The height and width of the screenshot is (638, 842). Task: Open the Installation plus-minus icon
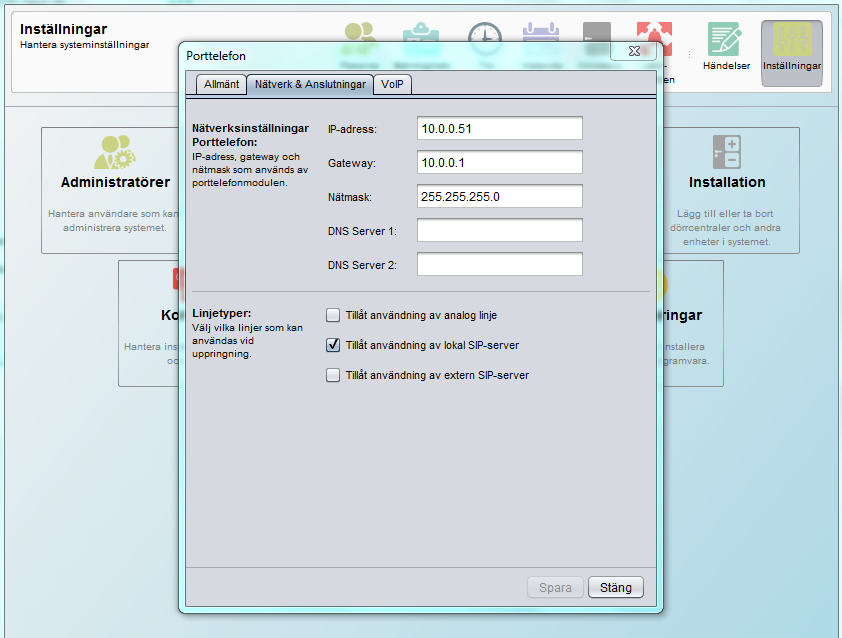[727, 152]
